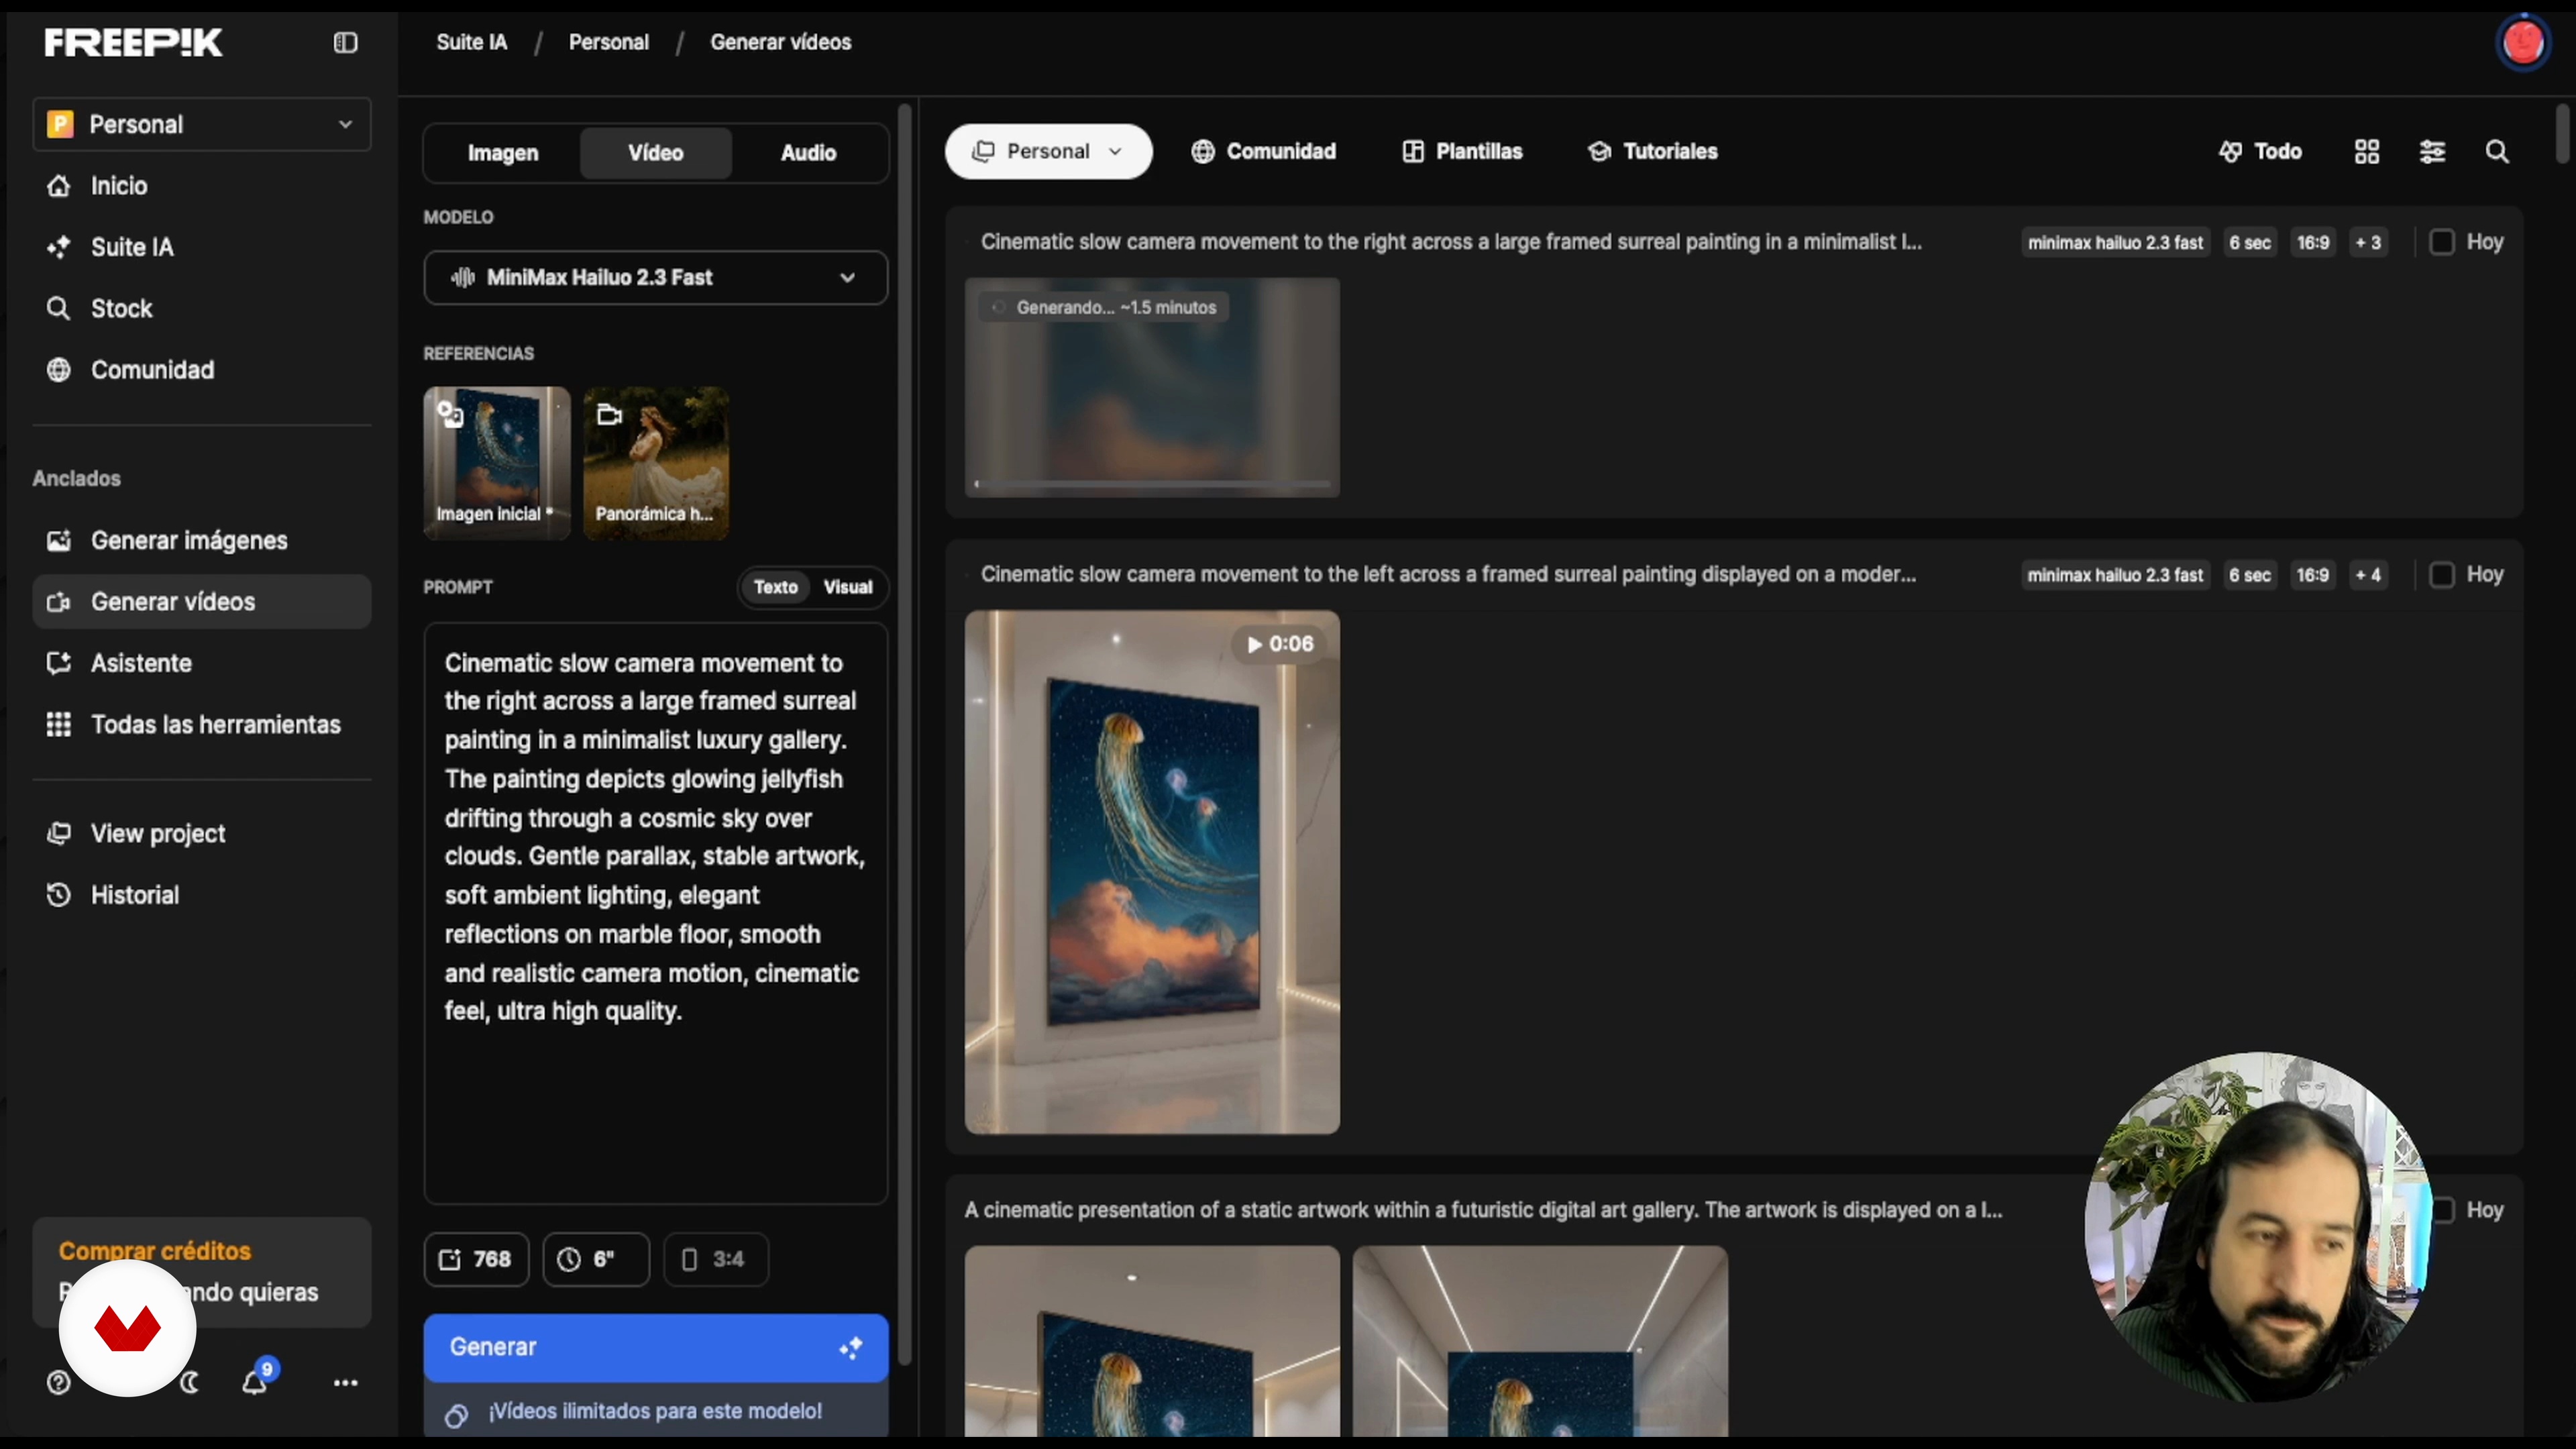Play the 0:06 jellyfish painting video
This screenshot has width=2576, height=1449.
coord(1152,872)
